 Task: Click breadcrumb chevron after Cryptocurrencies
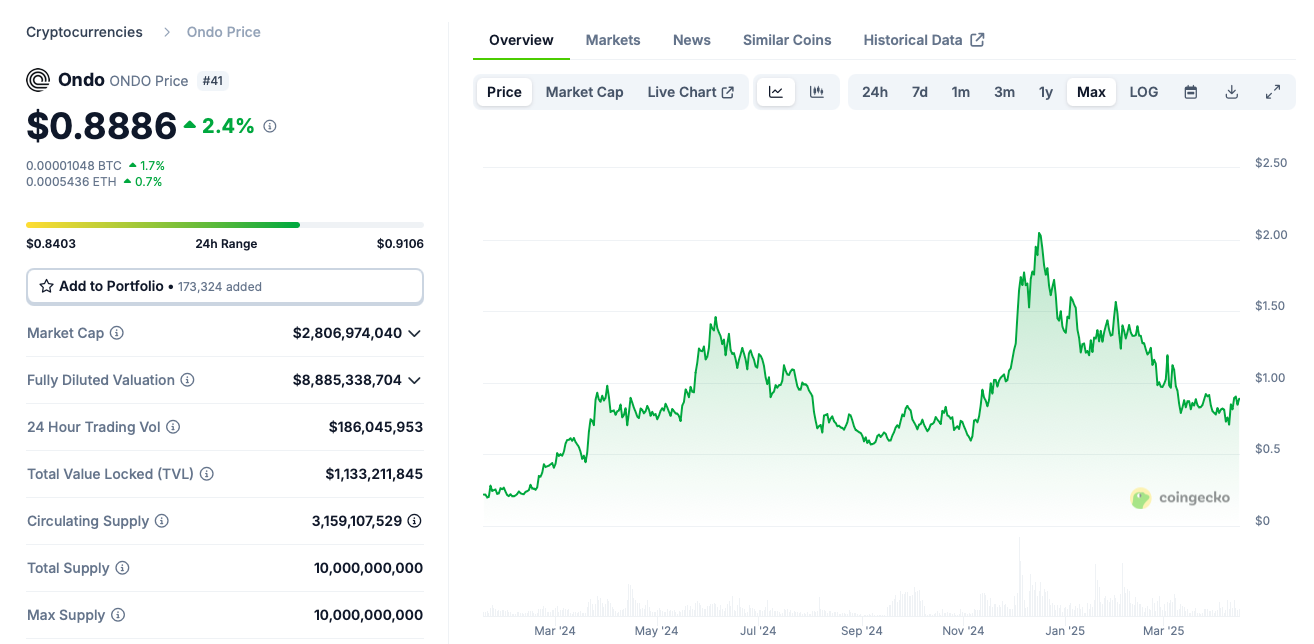[x=165, y=32]
